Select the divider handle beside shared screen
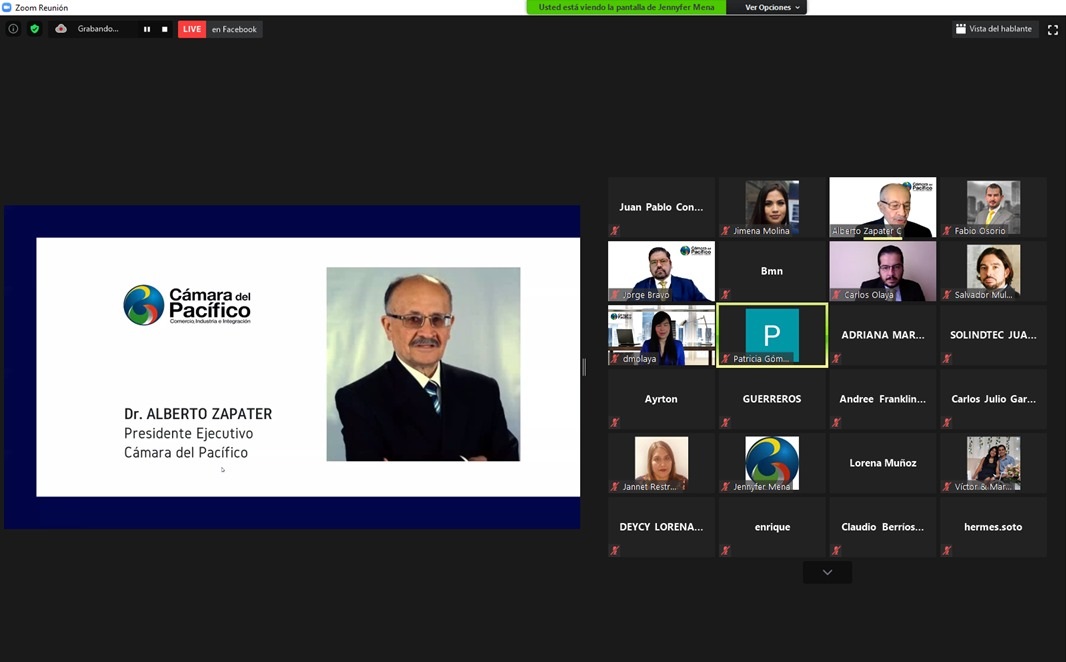Screen dimensions: 1066x662 (584, 367)
